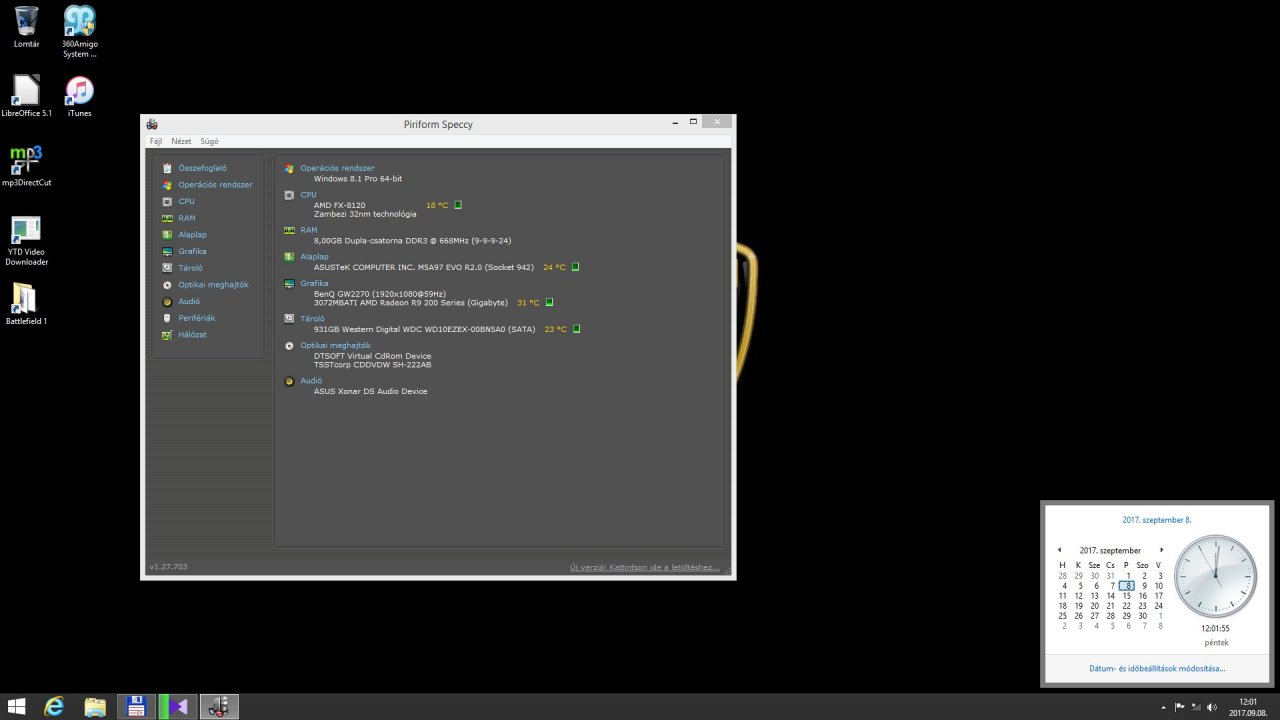Click the taskbar clock showing 12:01

click(x=1248, y=707)
